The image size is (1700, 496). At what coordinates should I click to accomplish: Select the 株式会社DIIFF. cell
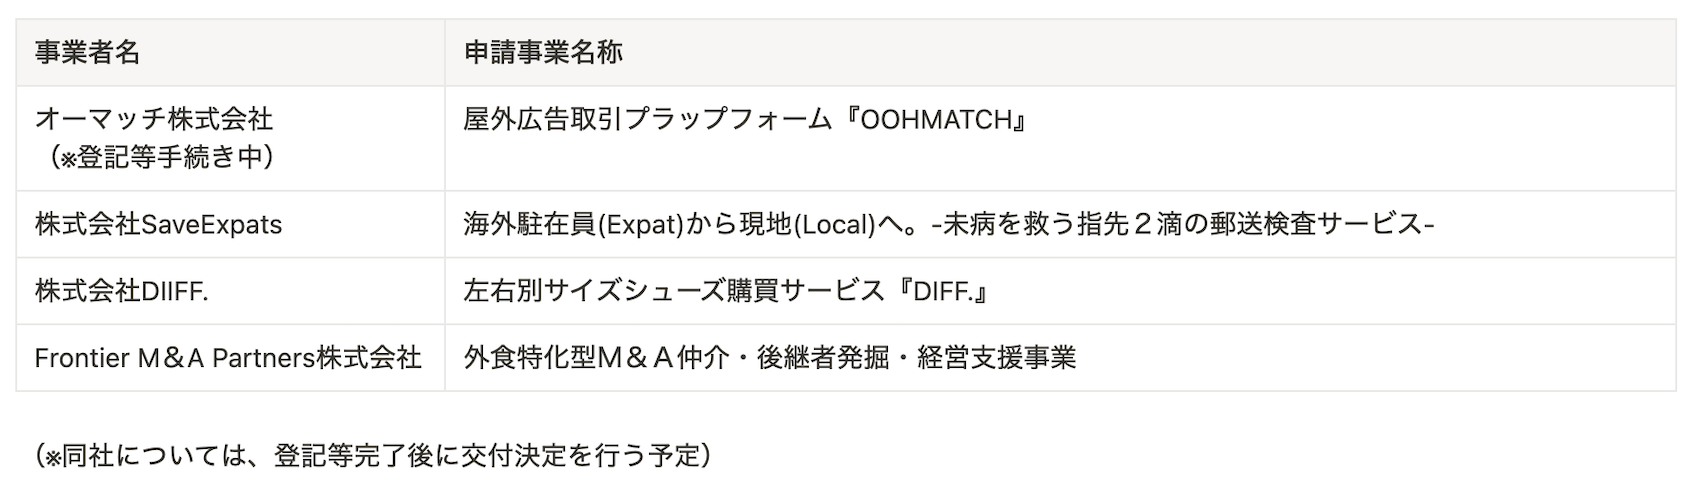pos(121,291)
